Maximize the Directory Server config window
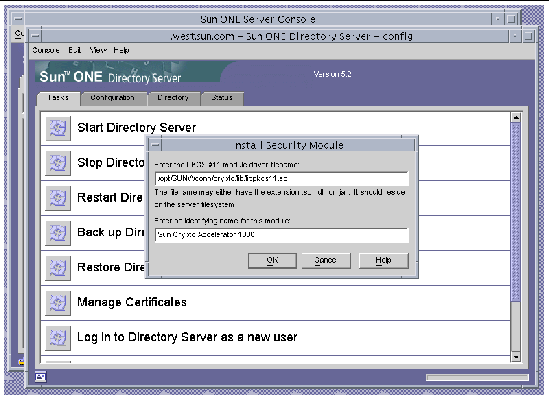This screenshot has width=549, height=400. (528, 36)
